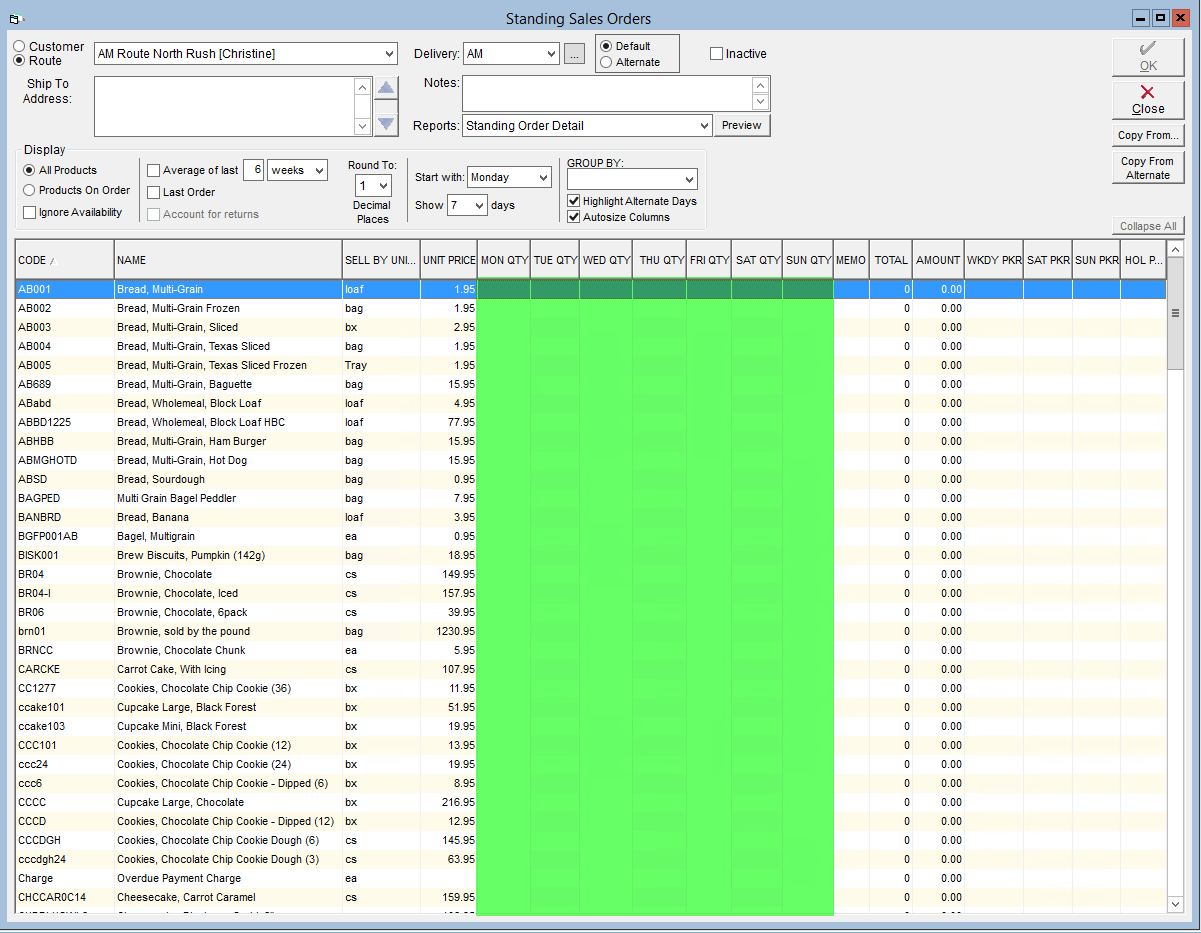Tick the Inactive checkbox

click(716, 54)
